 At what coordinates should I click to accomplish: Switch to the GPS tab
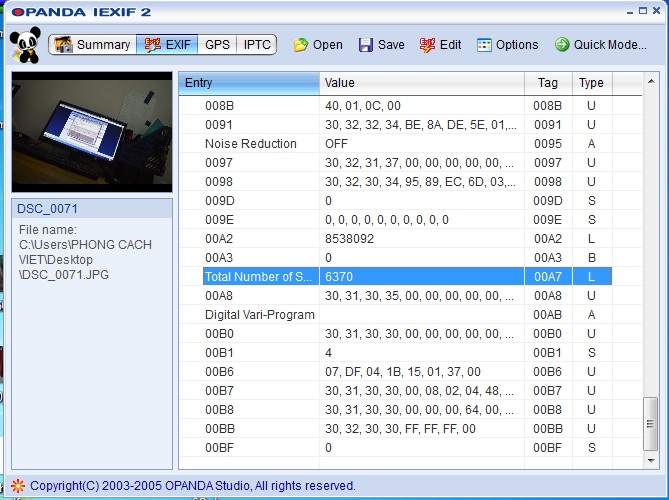[x=217, y=45]
